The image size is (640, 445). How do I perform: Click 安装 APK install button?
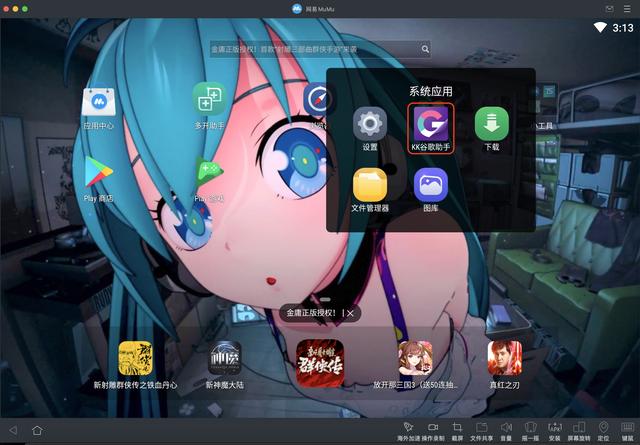(554, 431)
